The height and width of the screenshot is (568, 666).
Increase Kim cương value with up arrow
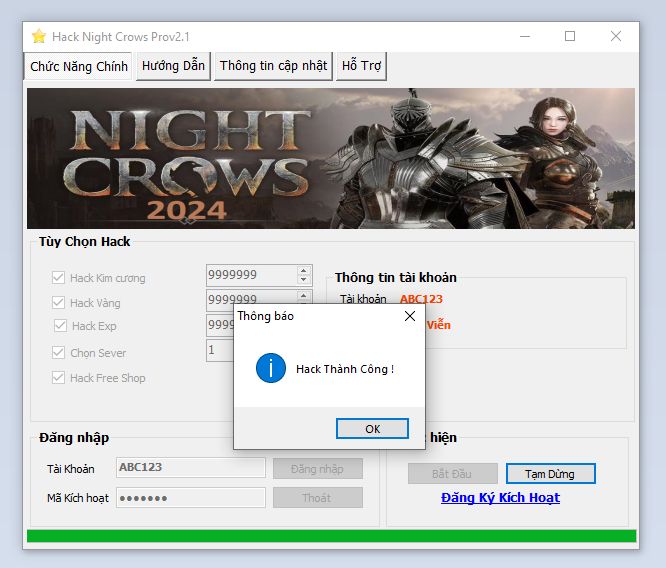[x=303, y=271]
